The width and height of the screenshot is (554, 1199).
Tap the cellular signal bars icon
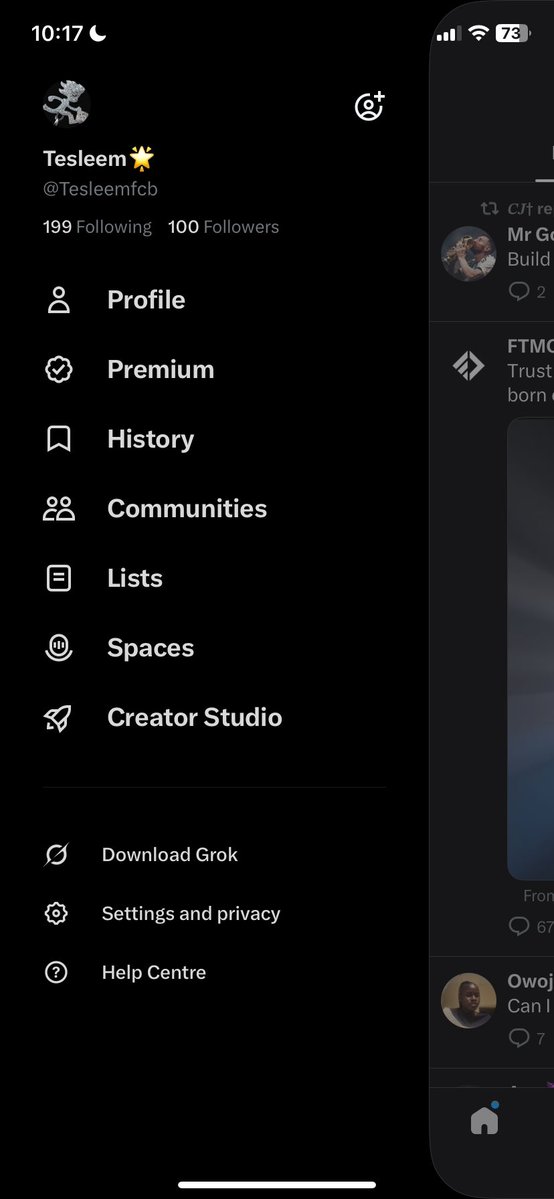tap(448, 34)
